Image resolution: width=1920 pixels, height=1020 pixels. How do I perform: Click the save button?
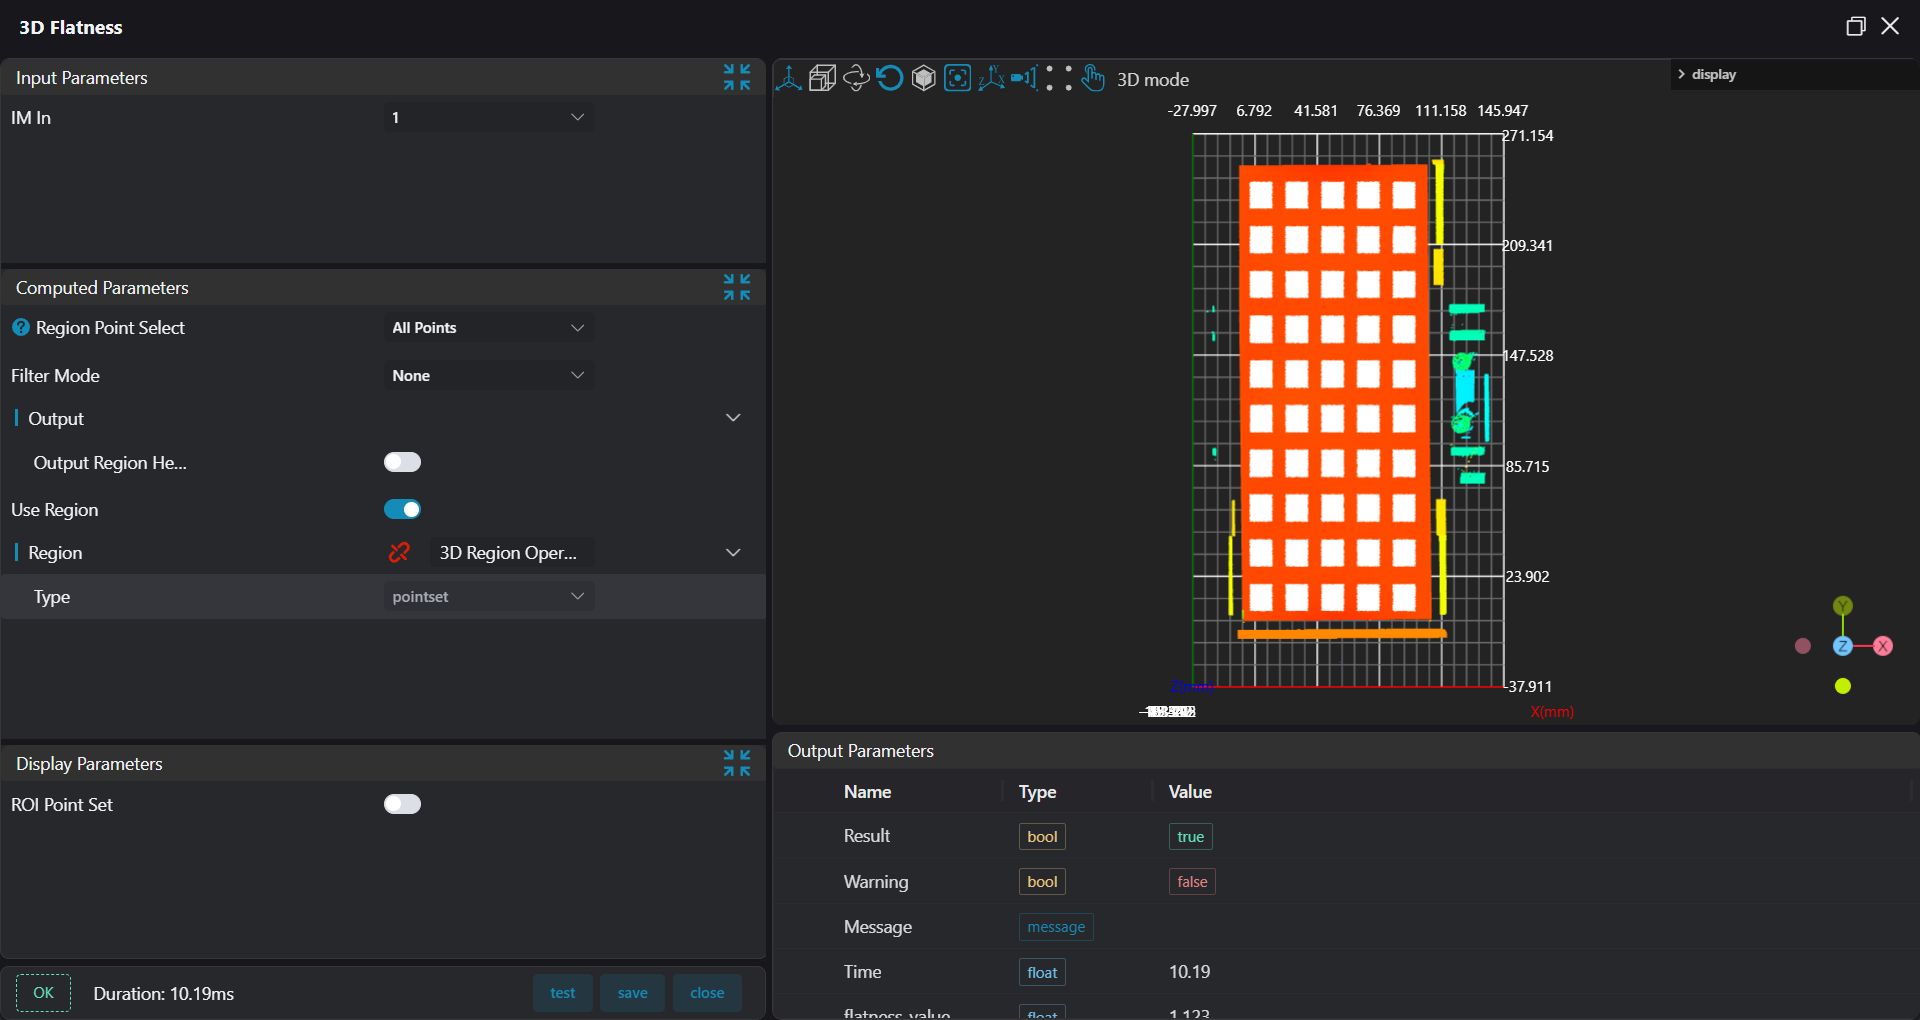click(x=632, y=993)
